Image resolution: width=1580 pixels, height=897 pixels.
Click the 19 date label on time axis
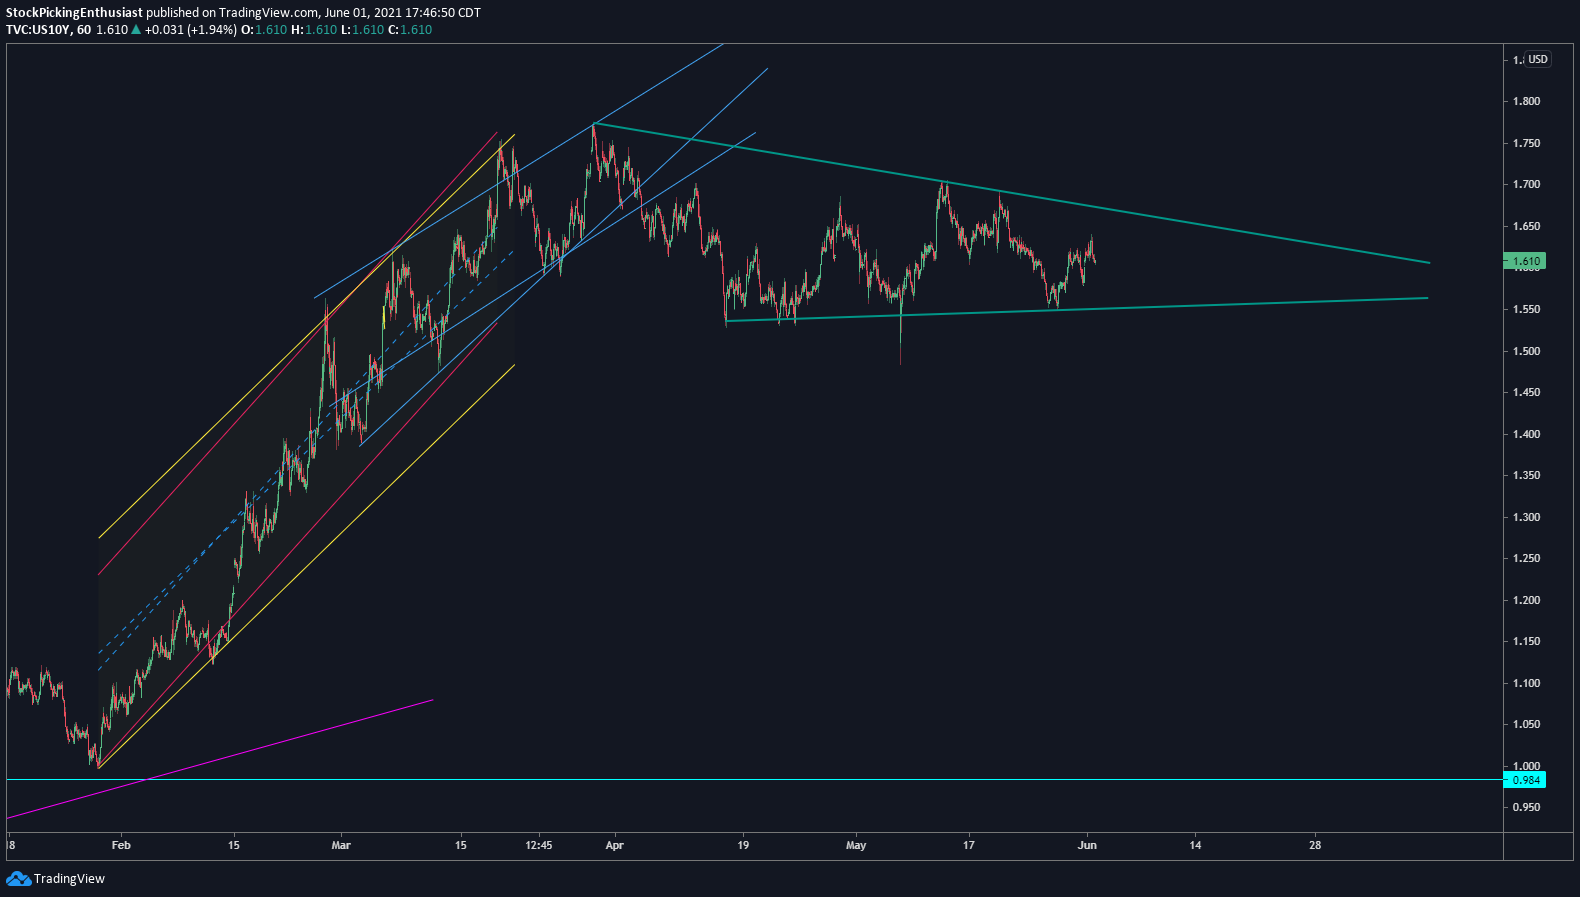(x=743, y=845)
